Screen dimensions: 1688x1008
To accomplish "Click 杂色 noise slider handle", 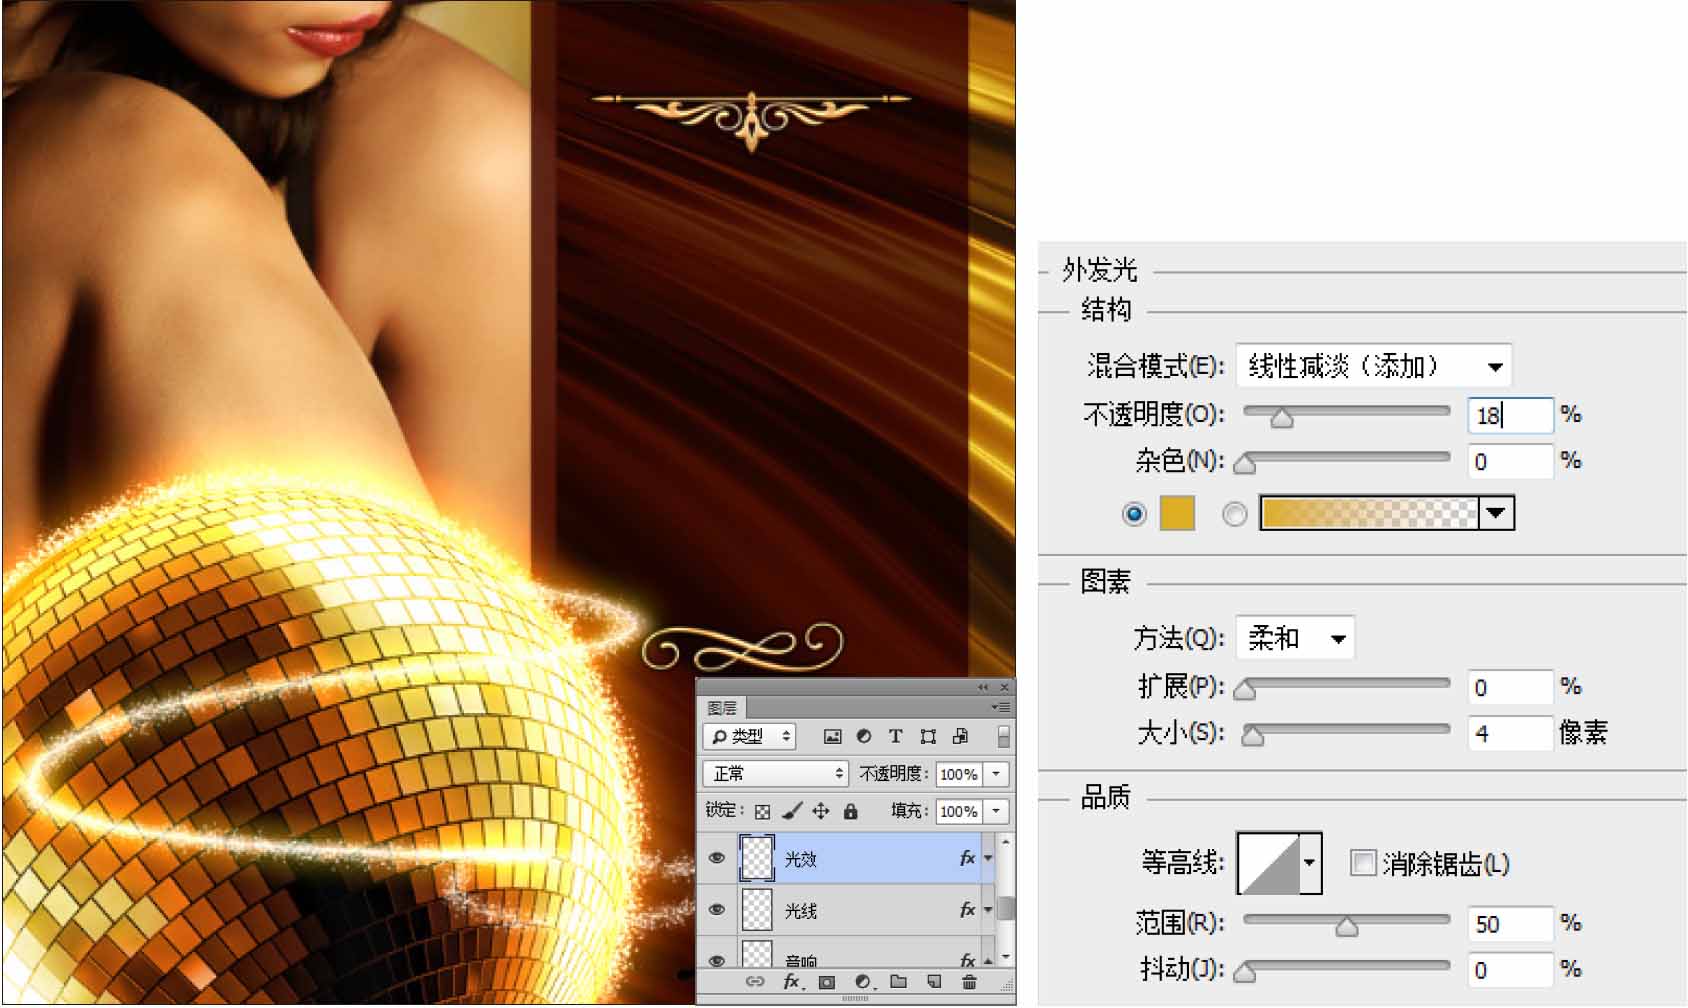I will [x=1245, y=465].
